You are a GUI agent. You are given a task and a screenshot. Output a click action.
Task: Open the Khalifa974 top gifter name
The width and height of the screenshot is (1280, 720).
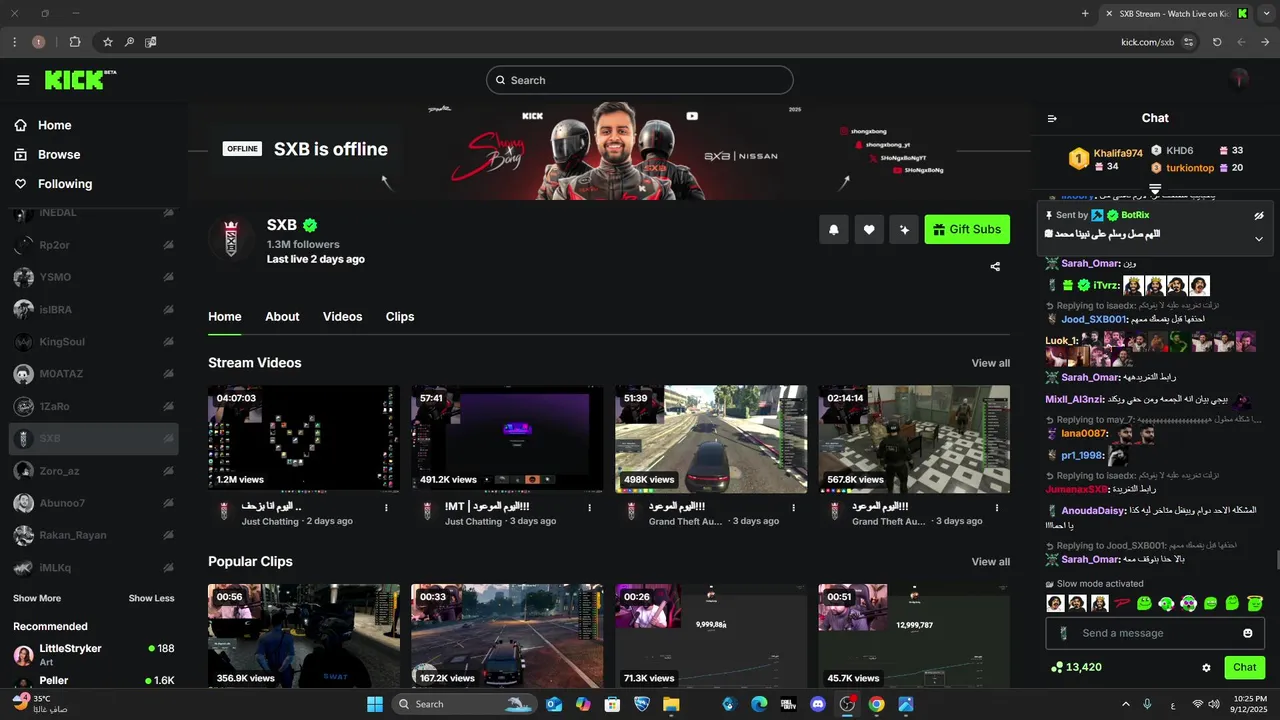point(1118,153)
